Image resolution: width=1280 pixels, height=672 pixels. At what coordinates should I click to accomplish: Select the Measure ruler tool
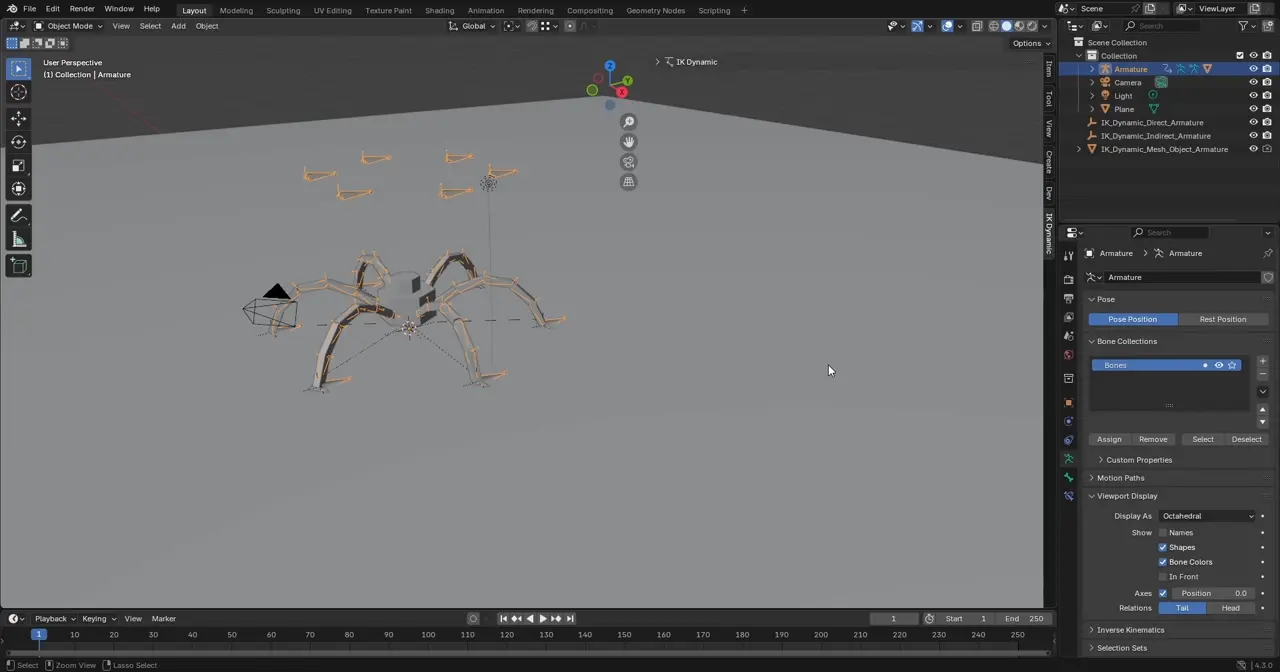(18, 240)
